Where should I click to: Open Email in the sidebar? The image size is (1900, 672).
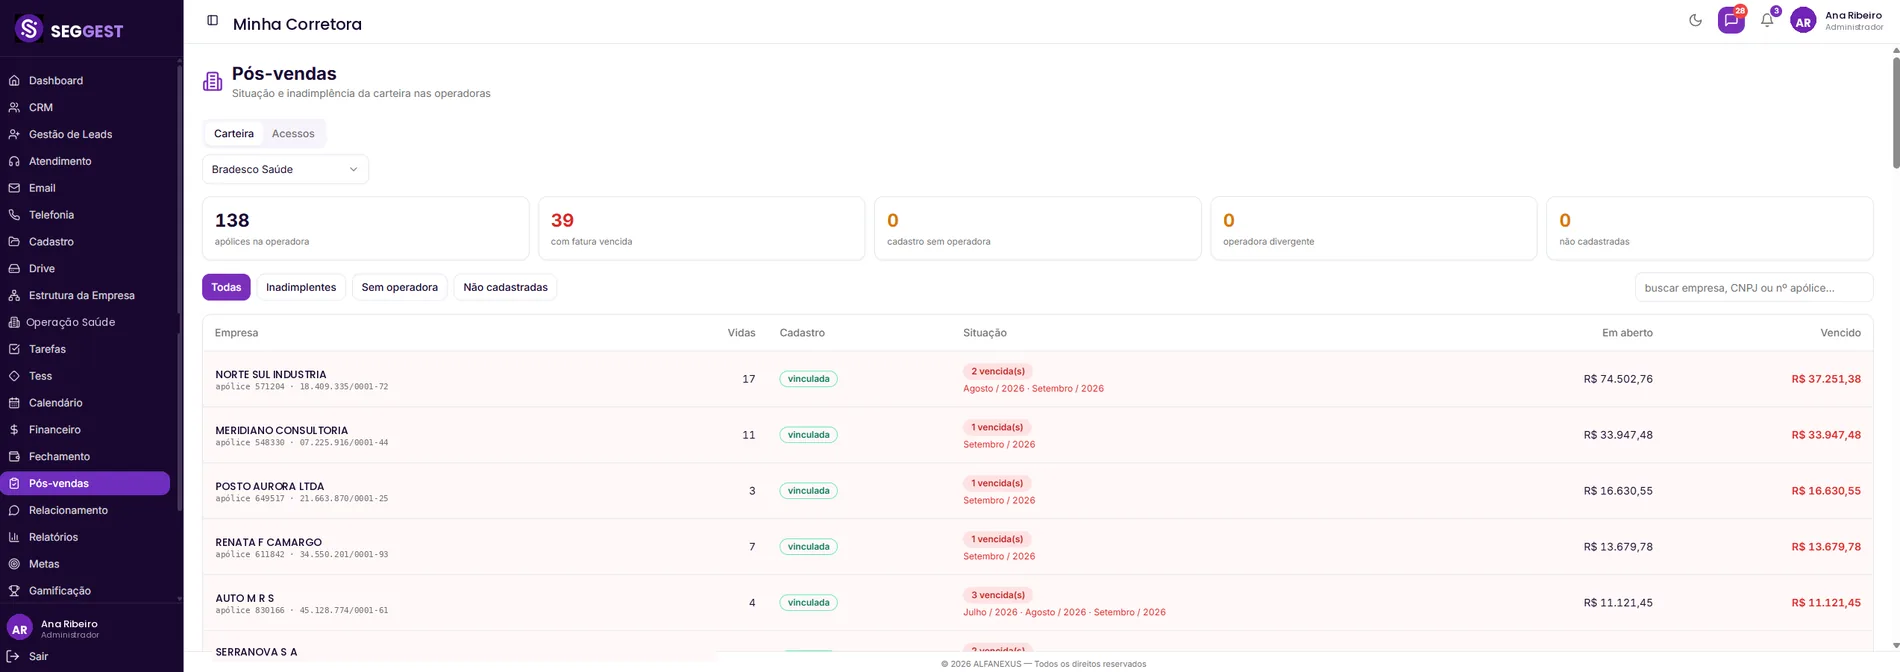86,188
